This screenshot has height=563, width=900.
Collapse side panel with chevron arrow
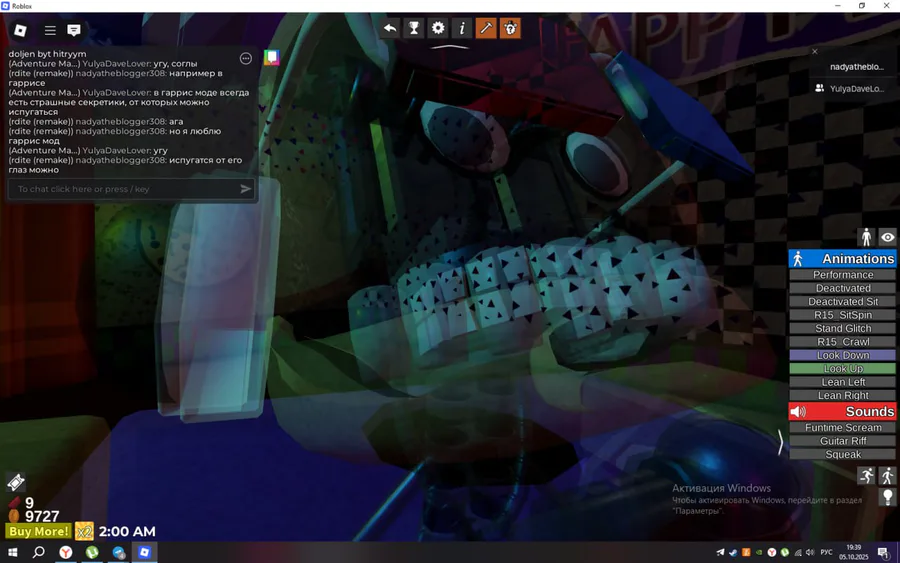pyautogui.click(x=781, y=442)
